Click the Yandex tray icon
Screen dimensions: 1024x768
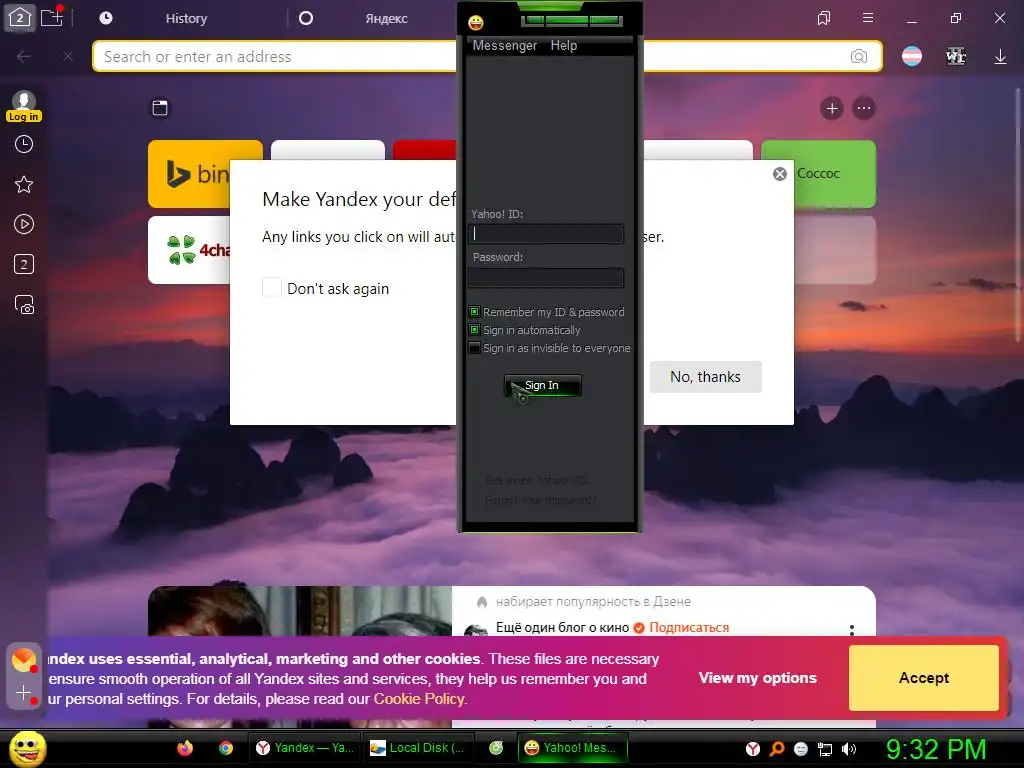pos(752,749)
